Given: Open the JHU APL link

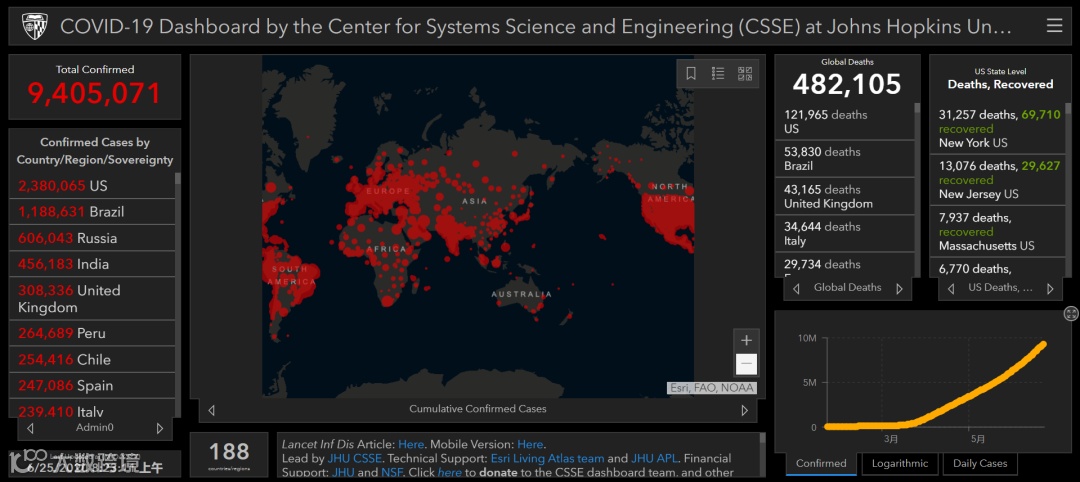Looking at the screenshot, I should pos(656,459).
